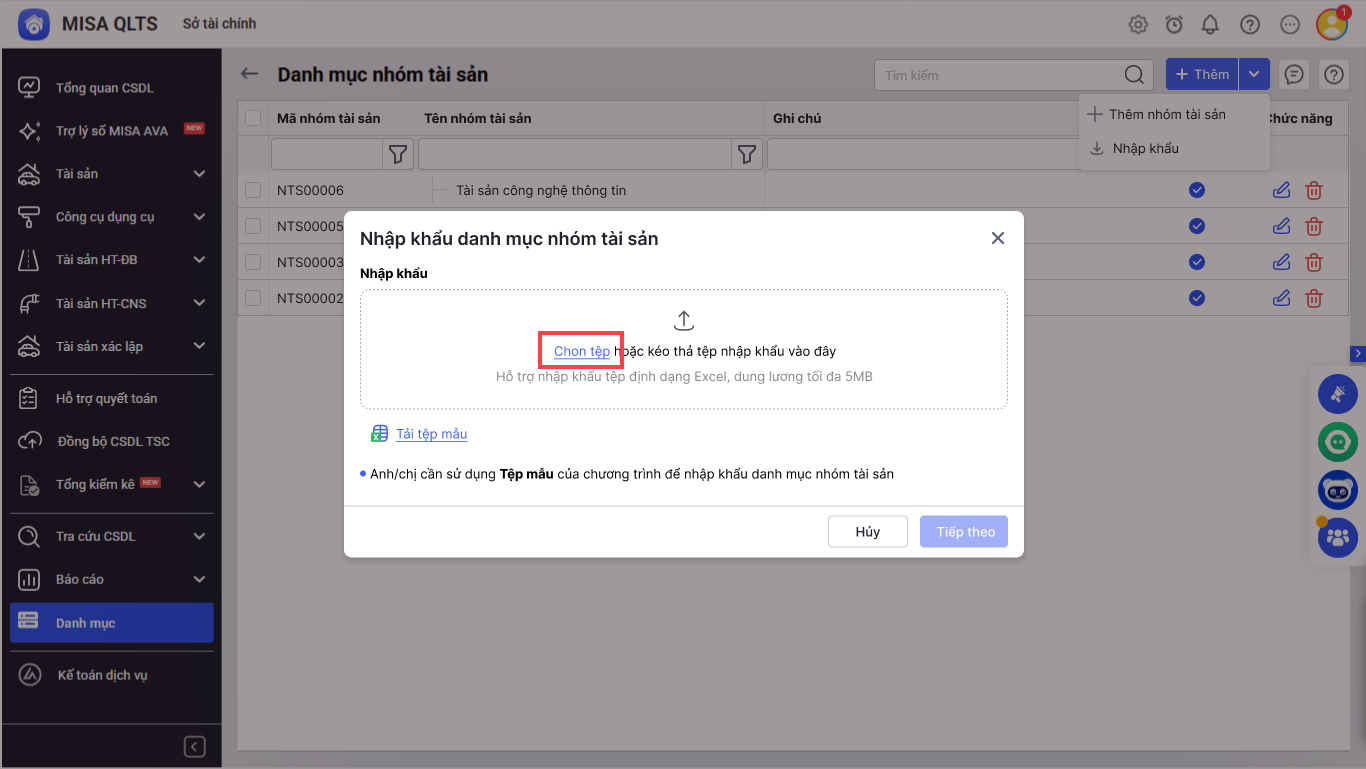The image size is (1366, 769).
Task: Expand the Tài sản sidebar section
Action: (199, 174)
